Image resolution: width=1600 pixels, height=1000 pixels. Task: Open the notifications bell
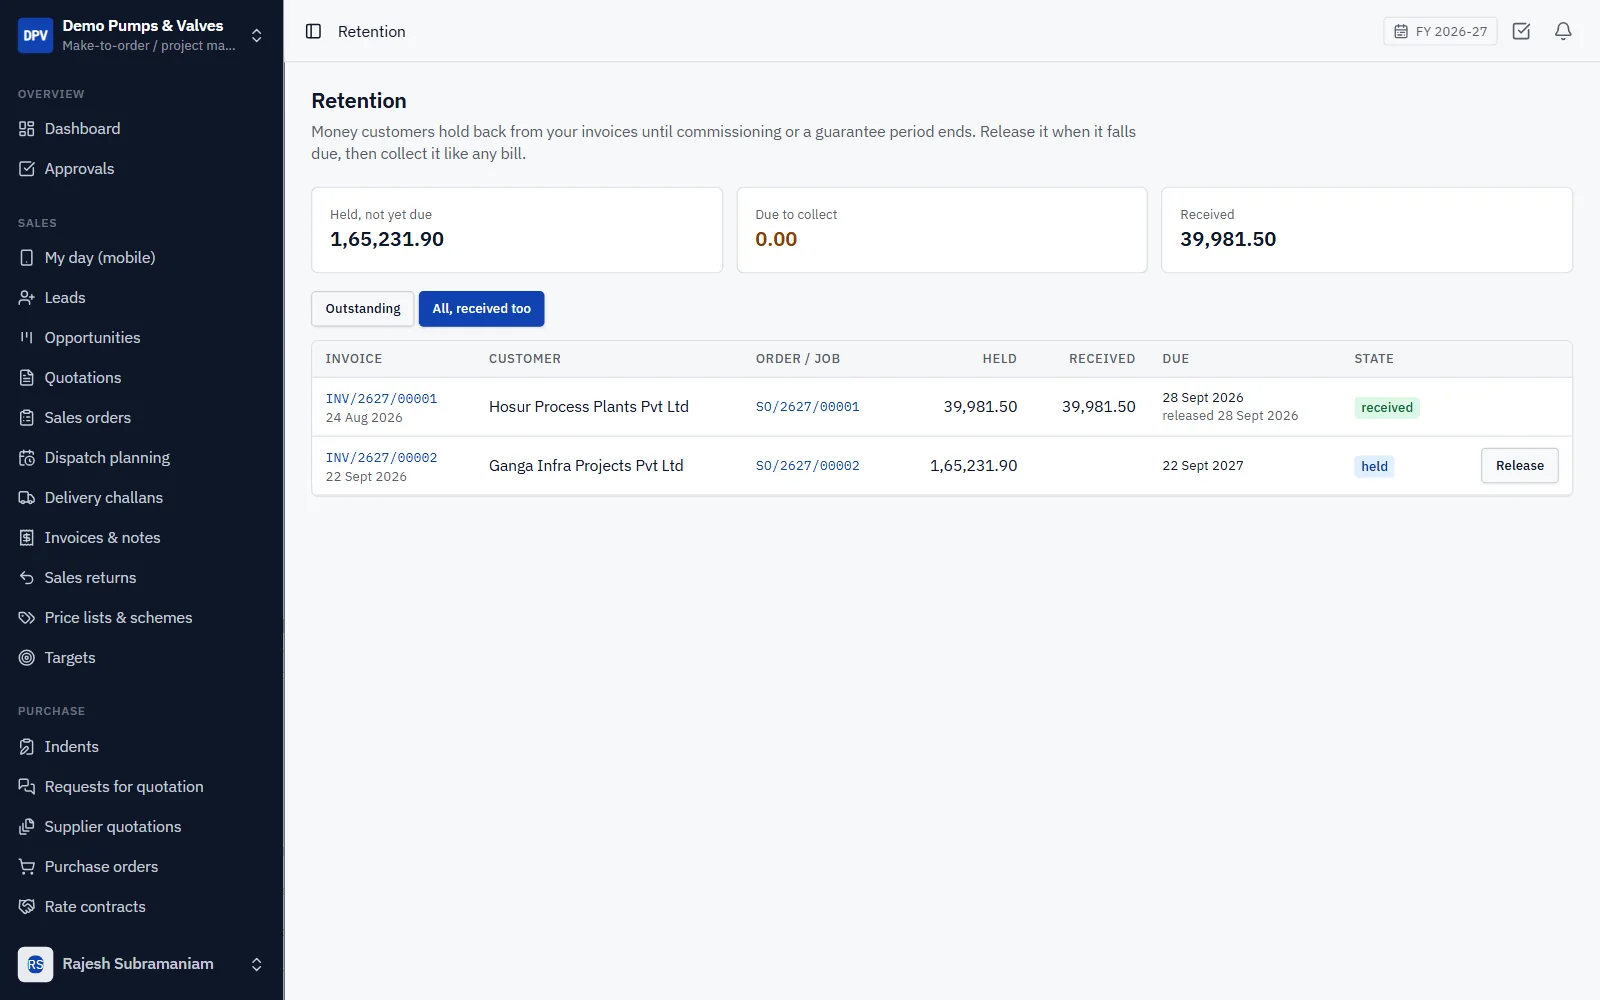click(1563, 31)
